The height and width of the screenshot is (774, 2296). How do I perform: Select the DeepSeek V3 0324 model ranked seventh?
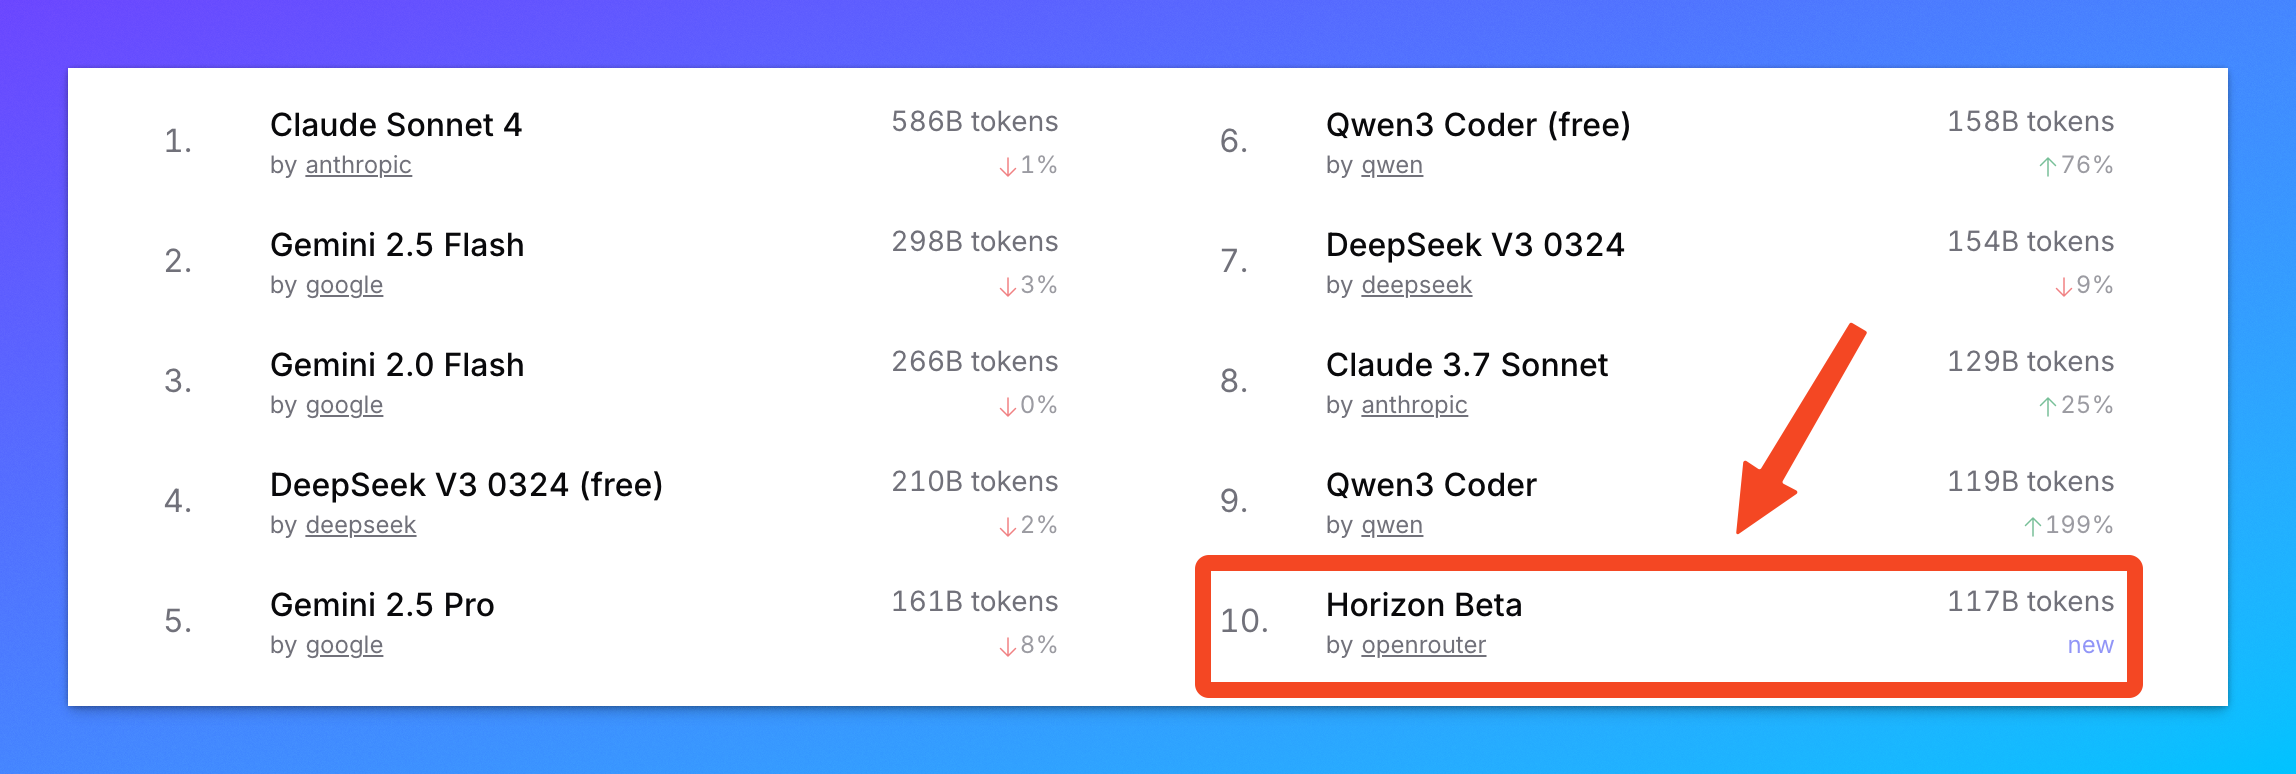[1475, 245]
